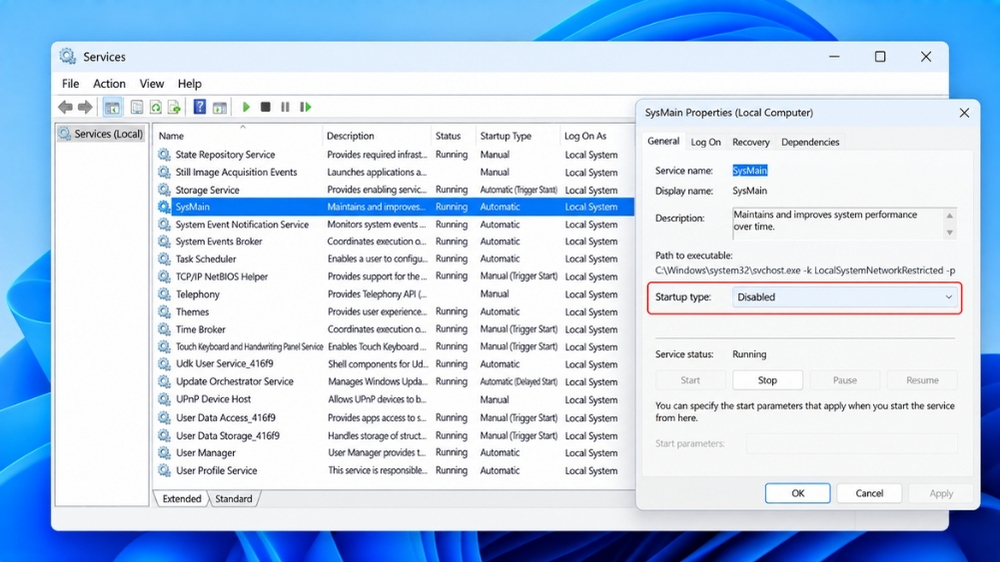1000x562 pixels.
Task: Click Cancel in SysMain Properties
Action: click(x=869, y=493)
